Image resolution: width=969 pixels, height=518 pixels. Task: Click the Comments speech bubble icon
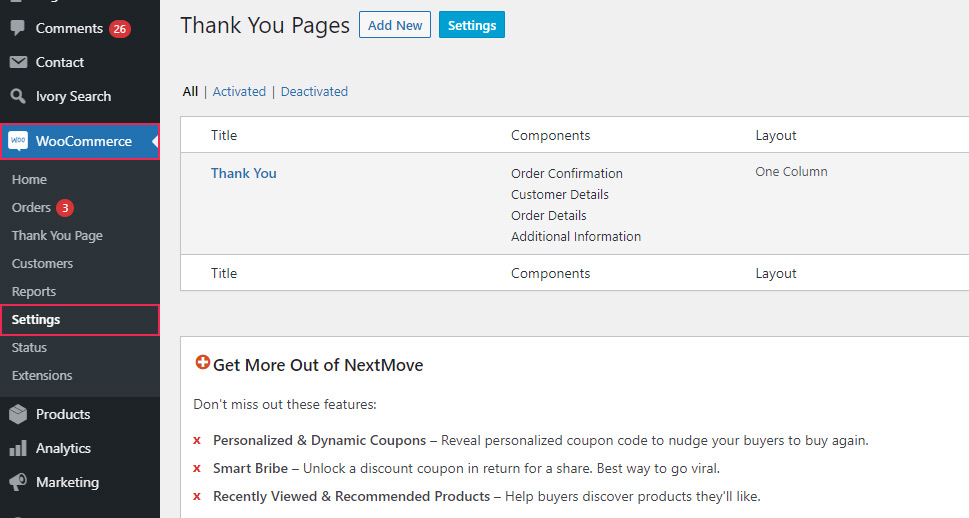click(x=18, y=28)
